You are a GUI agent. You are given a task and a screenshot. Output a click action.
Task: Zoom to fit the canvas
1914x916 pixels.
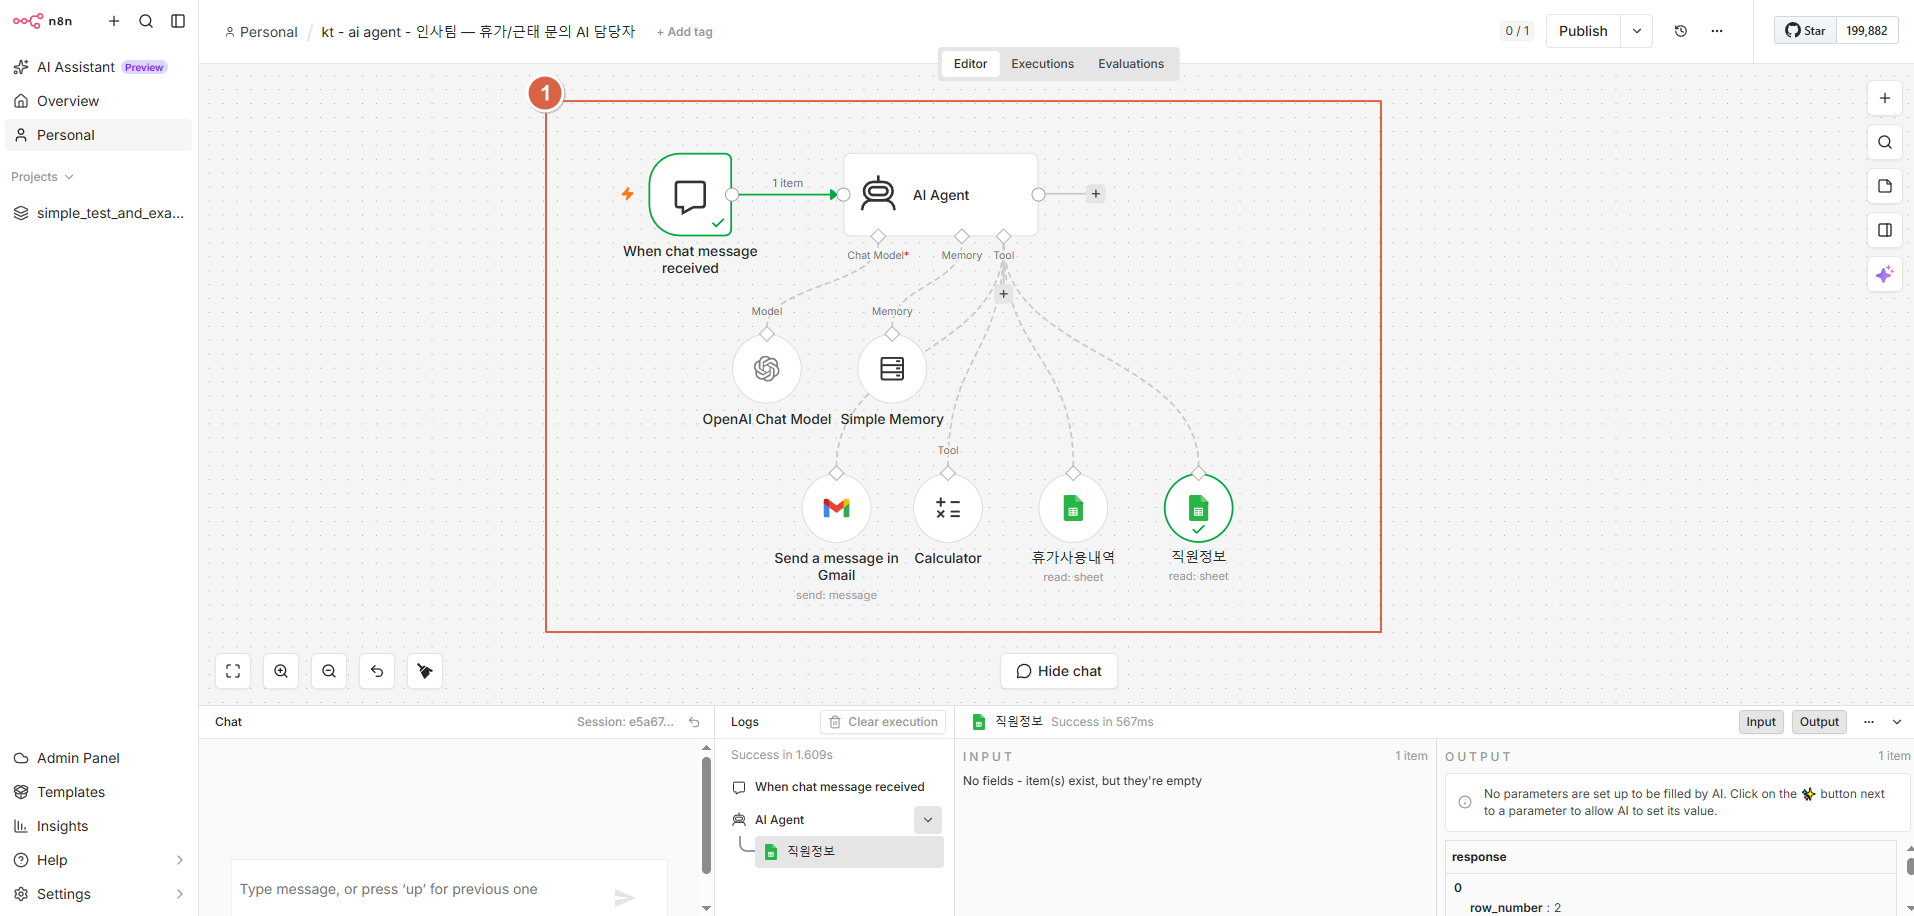(233, 671)
